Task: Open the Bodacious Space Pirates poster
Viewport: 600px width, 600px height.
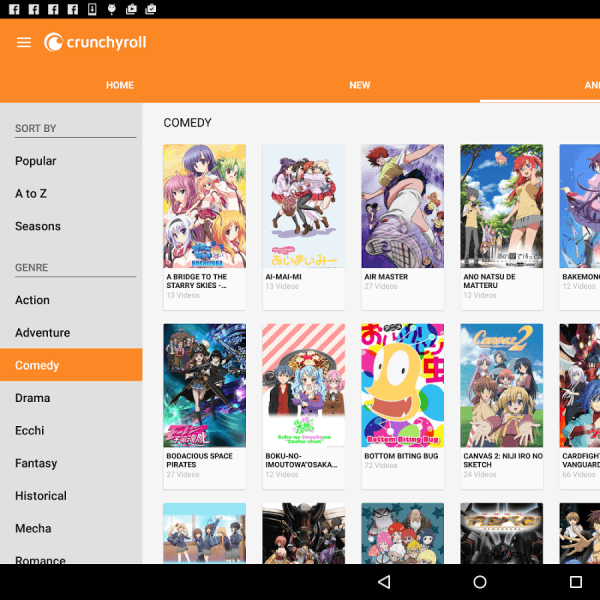Action: pos(205,385)
